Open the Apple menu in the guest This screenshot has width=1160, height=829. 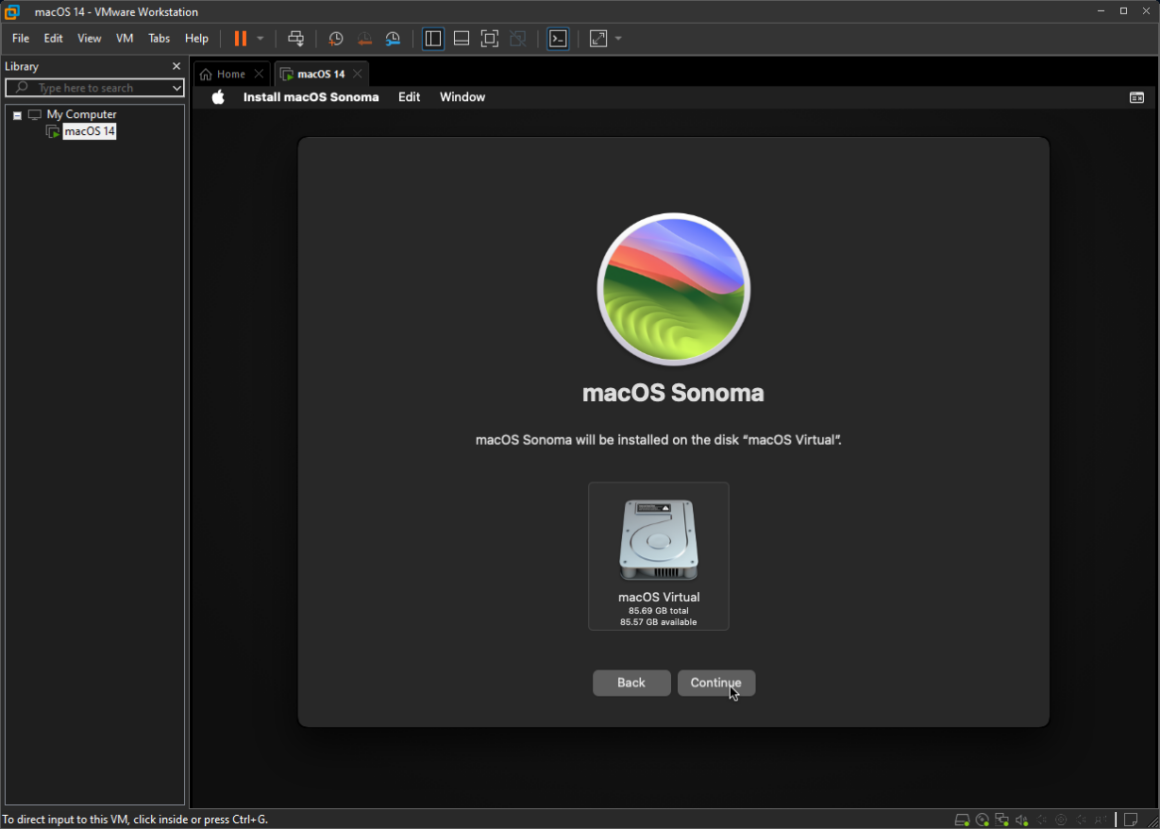tap(218, 97)
